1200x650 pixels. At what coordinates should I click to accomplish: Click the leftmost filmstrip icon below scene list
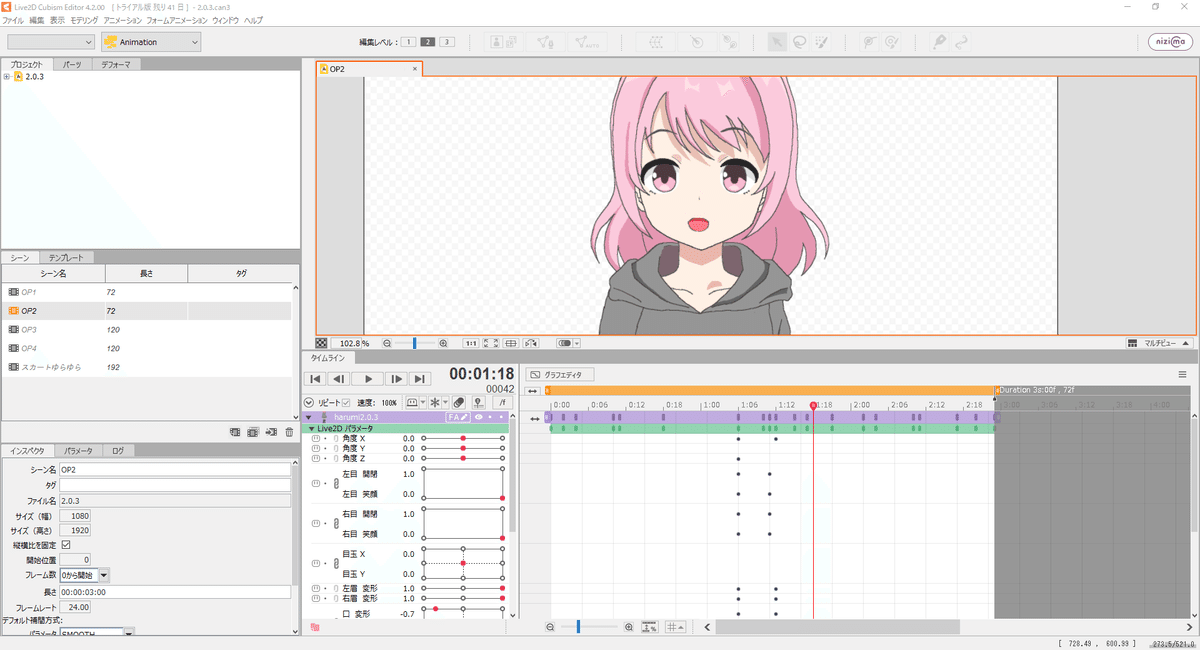click(x=235, y=432)
